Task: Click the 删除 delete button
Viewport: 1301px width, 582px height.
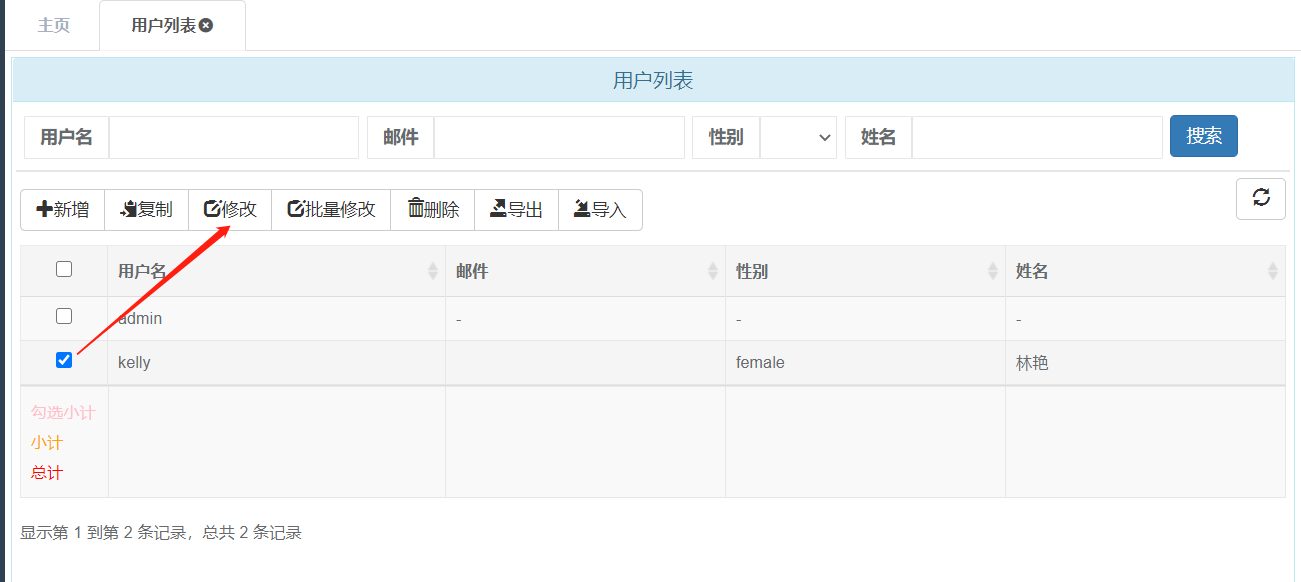Action: click(433, 210)
